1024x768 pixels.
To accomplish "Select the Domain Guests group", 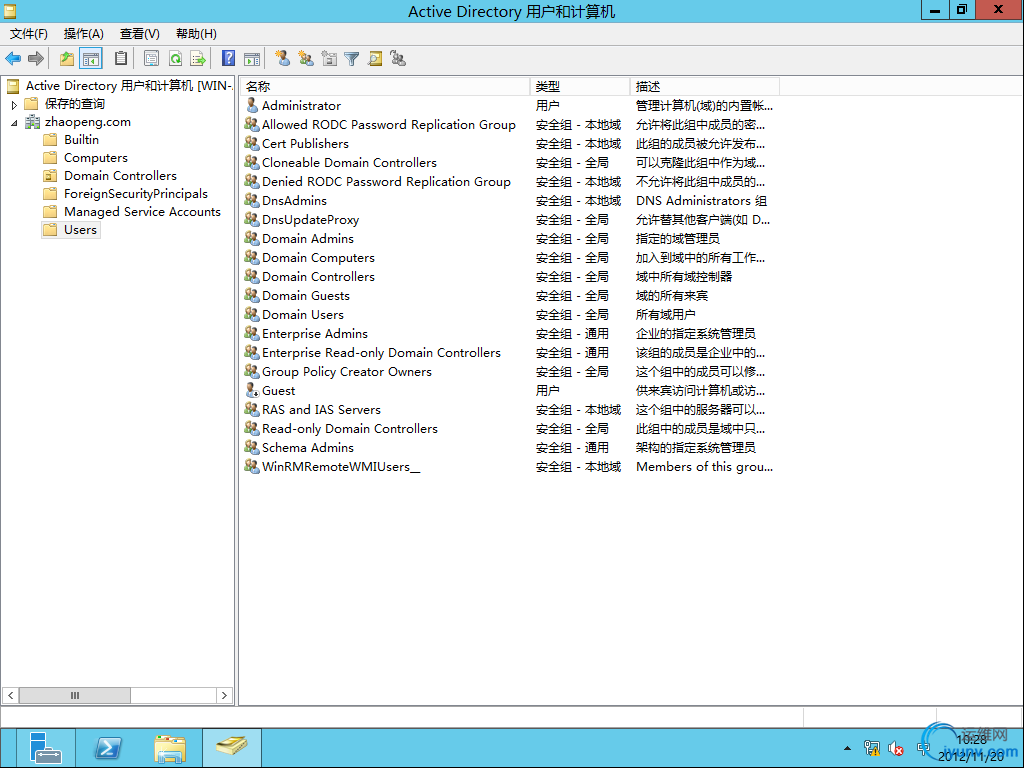I will (306, 296).
